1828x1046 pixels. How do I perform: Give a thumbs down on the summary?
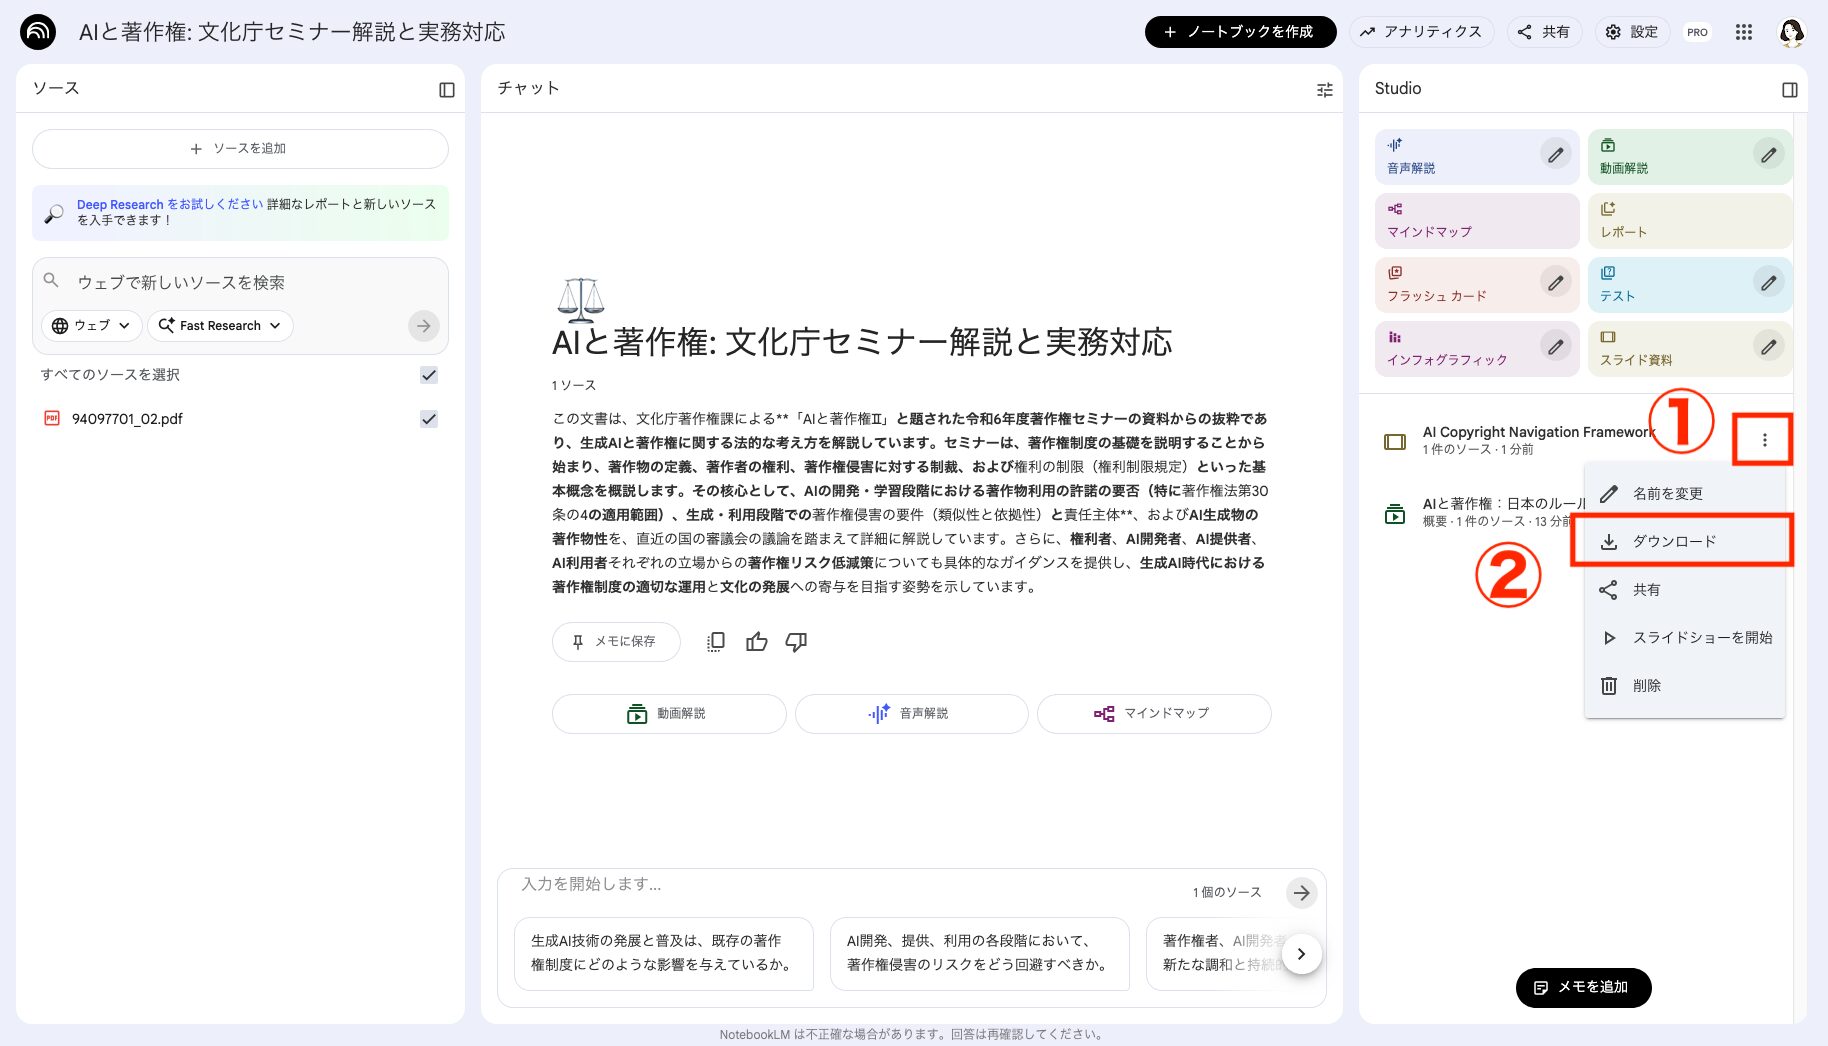point(796,641)
